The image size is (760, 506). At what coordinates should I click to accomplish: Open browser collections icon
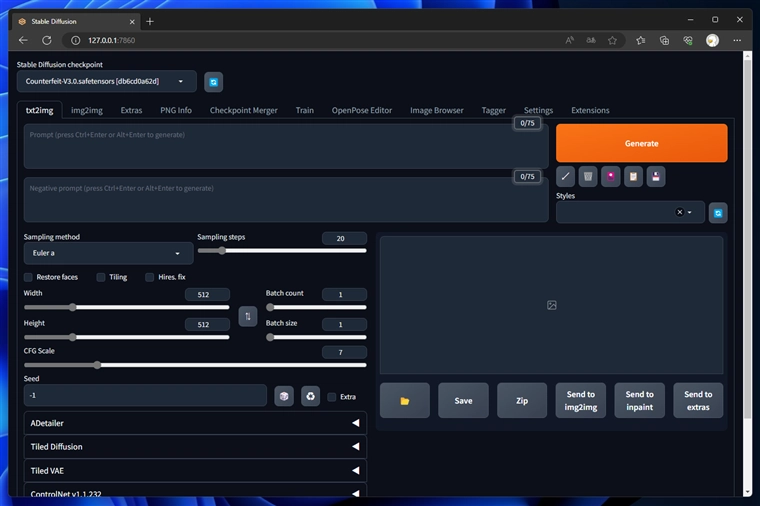[665, 40]
